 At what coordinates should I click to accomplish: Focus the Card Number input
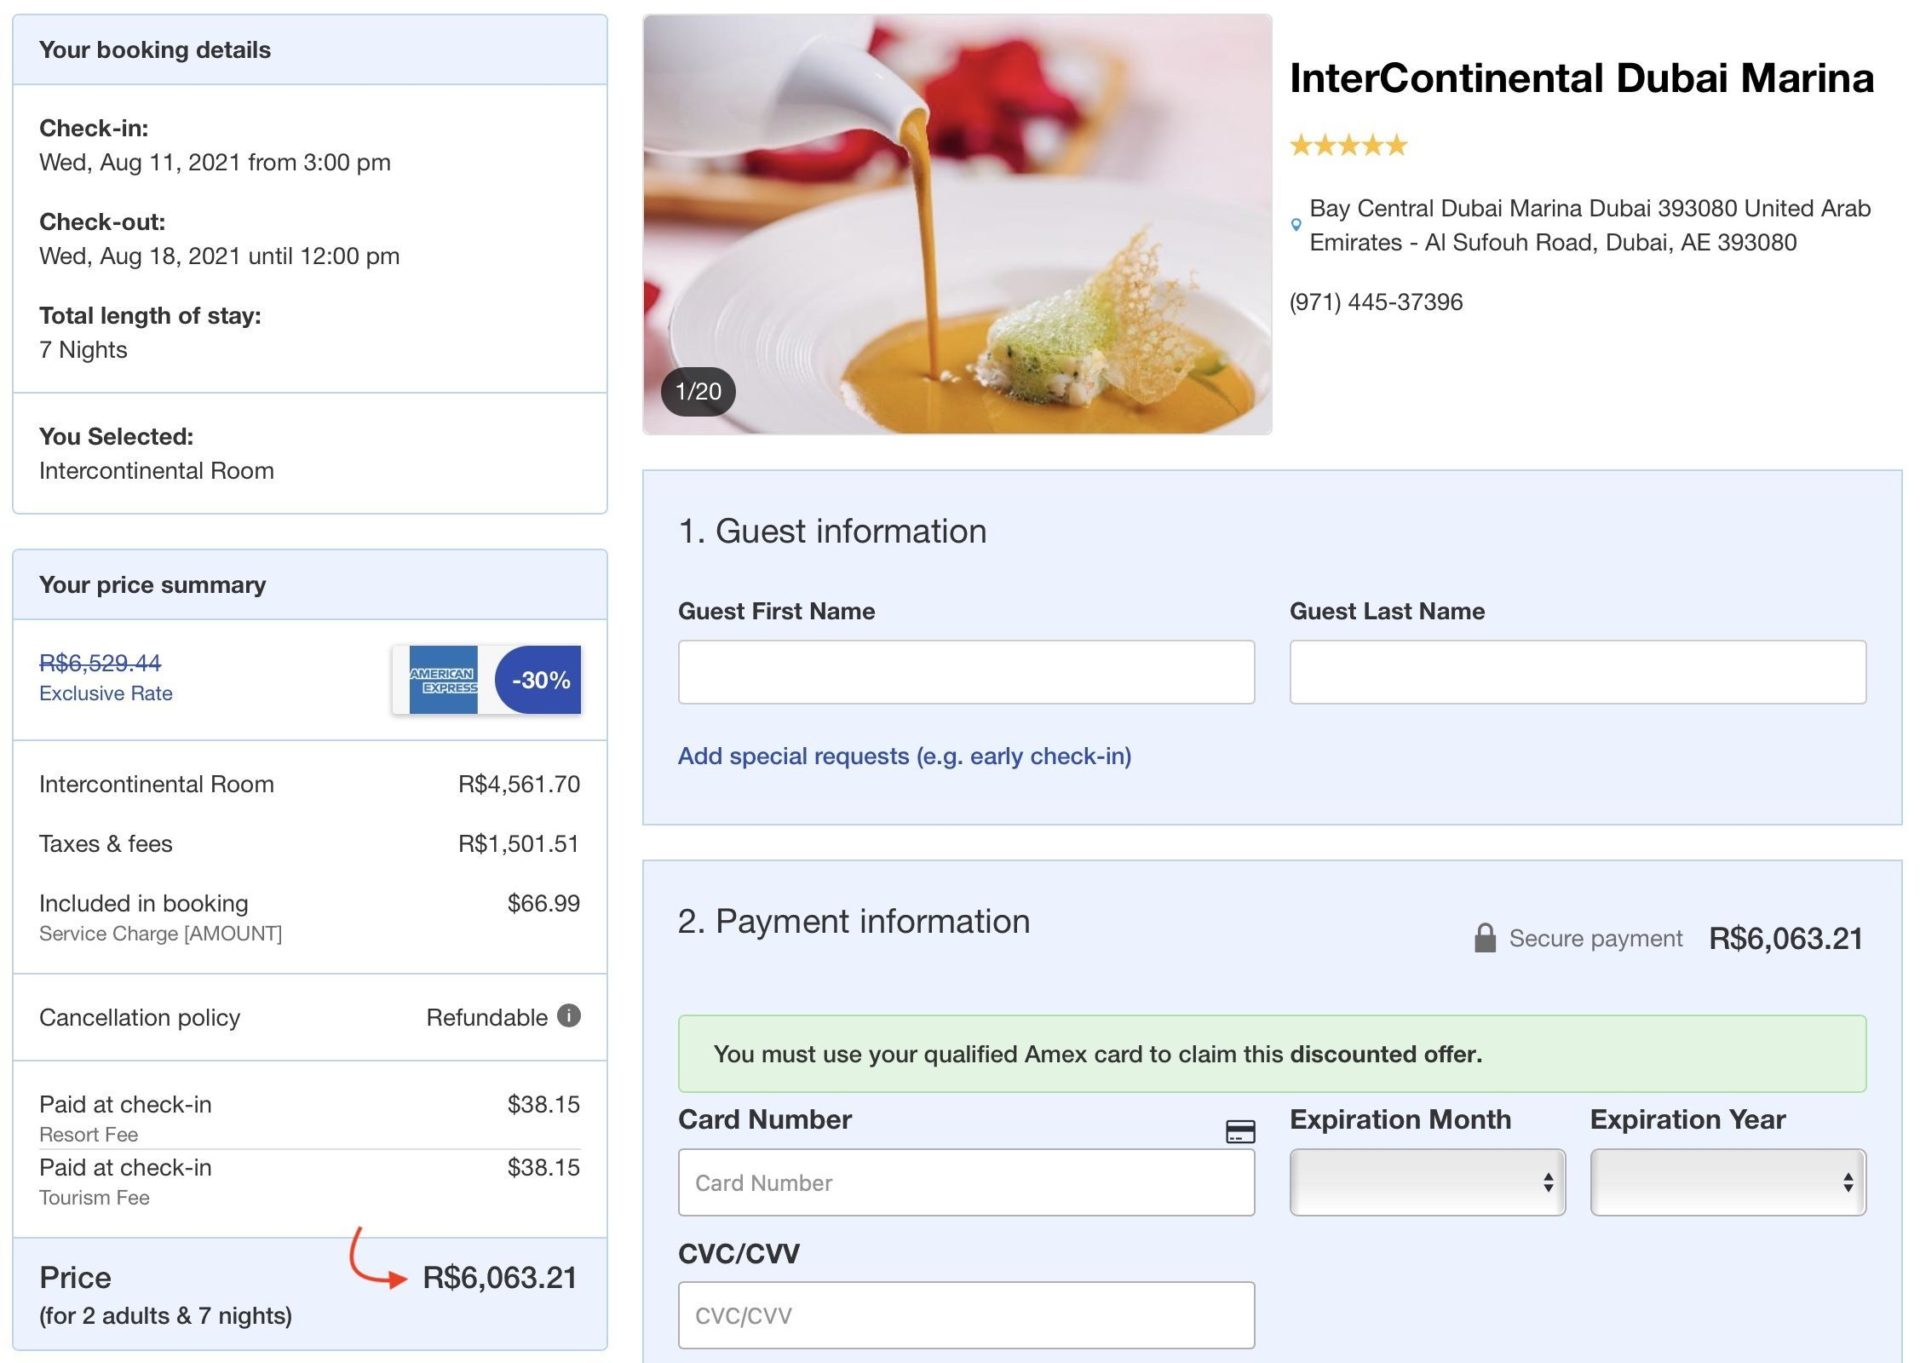966,1182
